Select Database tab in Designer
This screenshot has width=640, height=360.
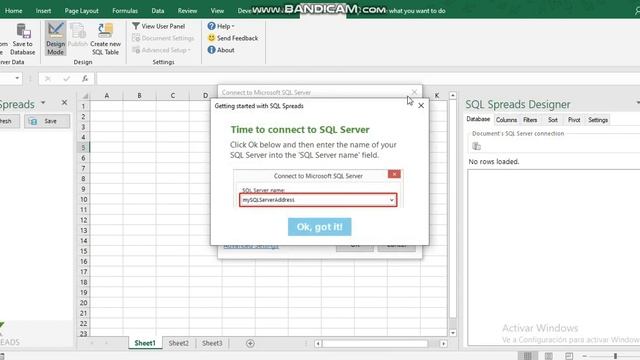click(478, 119)
